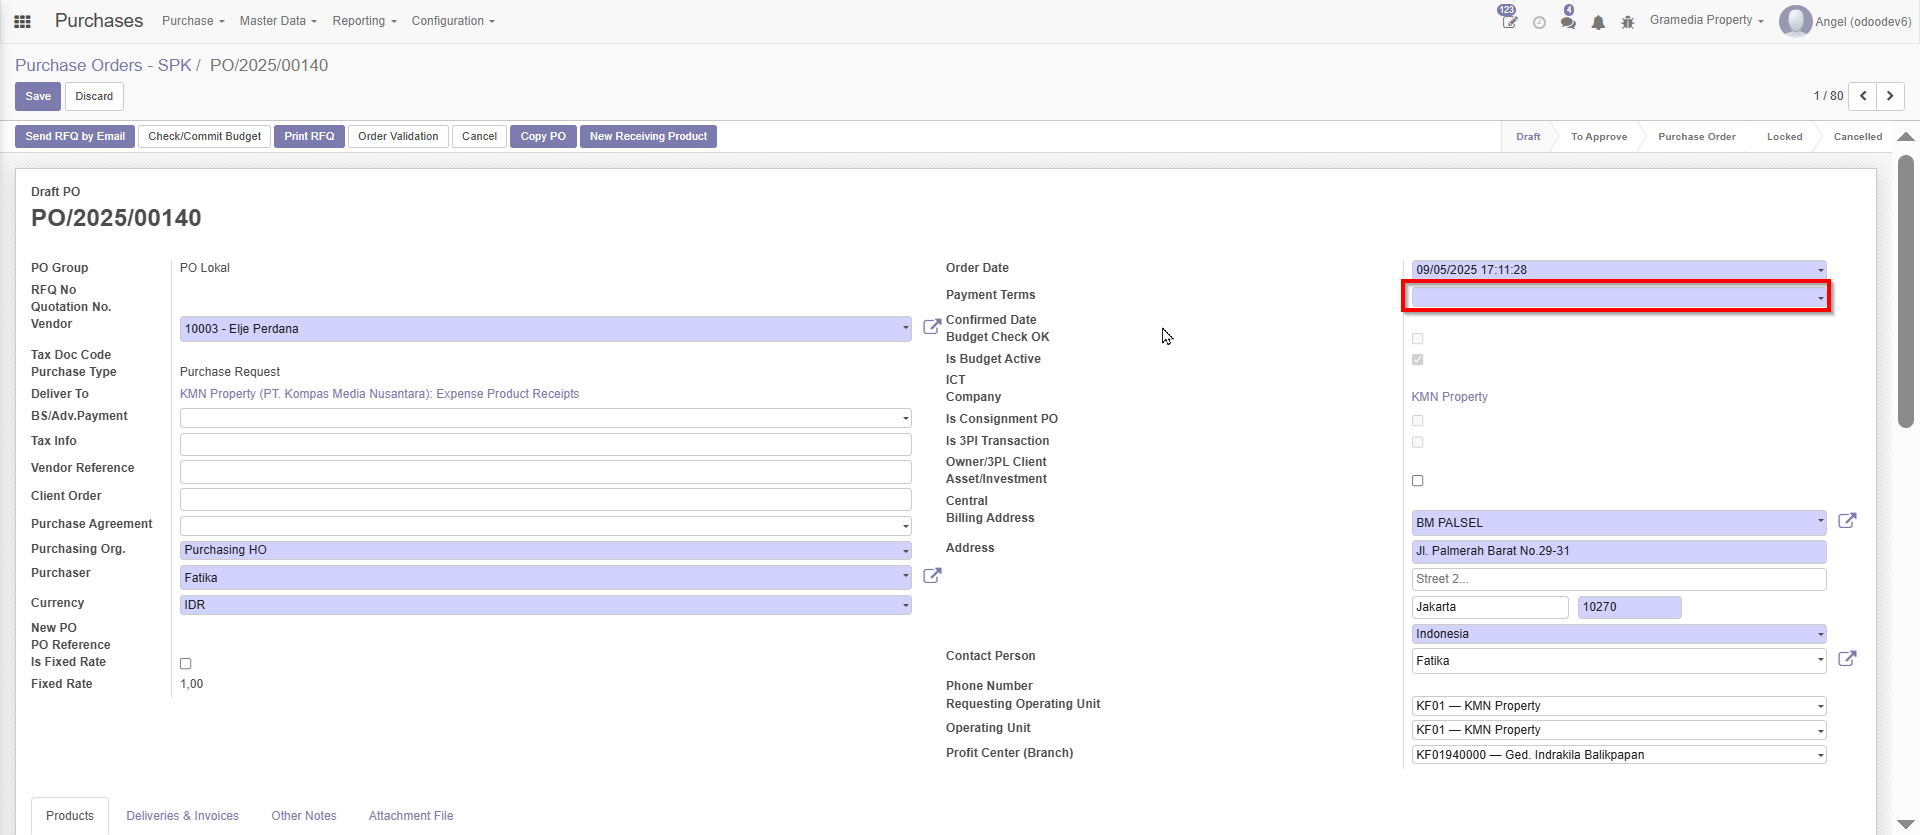
Task: Go to Purchase Orders - SPK breadcrumb
Action: 103,65
